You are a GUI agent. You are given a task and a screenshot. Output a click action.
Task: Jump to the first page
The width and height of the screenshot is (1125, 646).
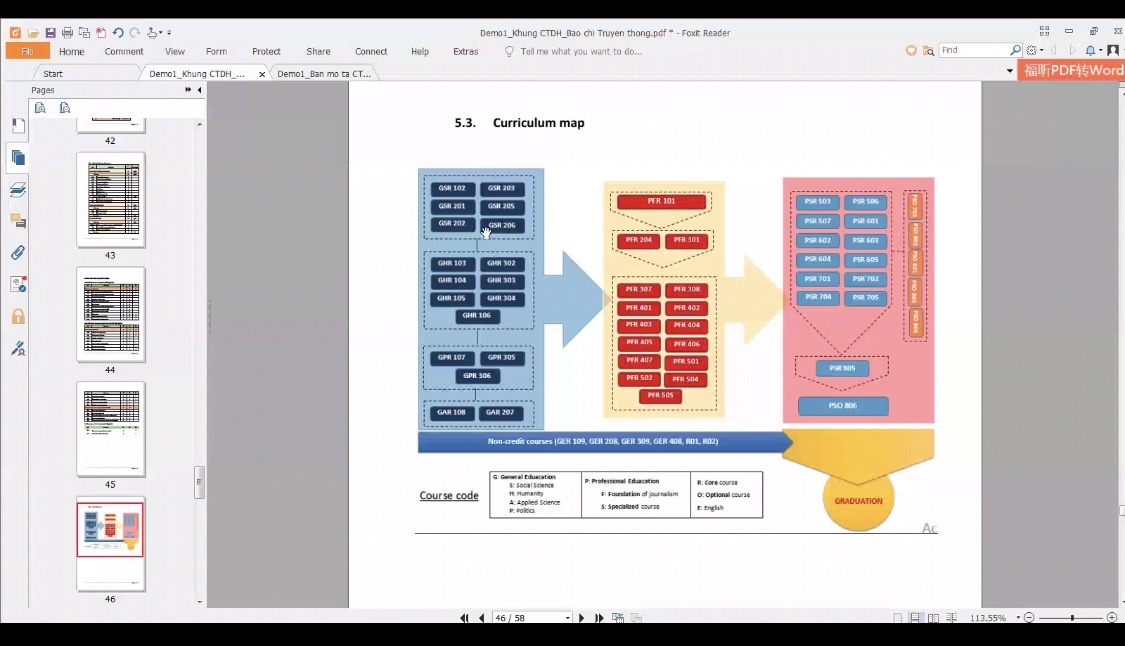[x=464, y=618]
